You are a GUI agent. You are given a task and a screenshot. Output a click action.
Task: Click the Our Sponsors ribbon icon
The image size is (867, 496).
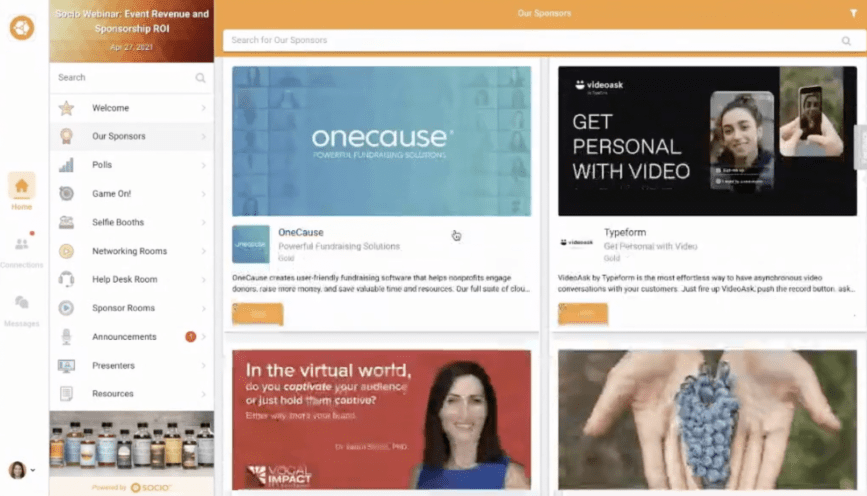click(x=66, y=136)
